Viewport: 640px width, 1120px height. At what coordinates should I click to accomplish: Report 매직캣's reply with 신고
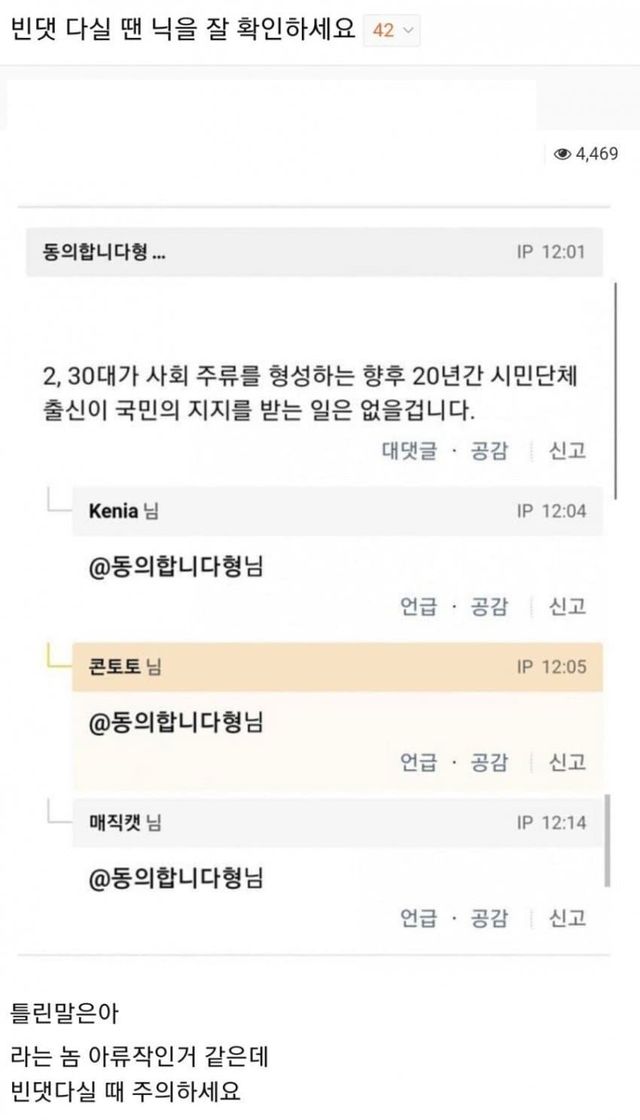[x=567, y=918]
